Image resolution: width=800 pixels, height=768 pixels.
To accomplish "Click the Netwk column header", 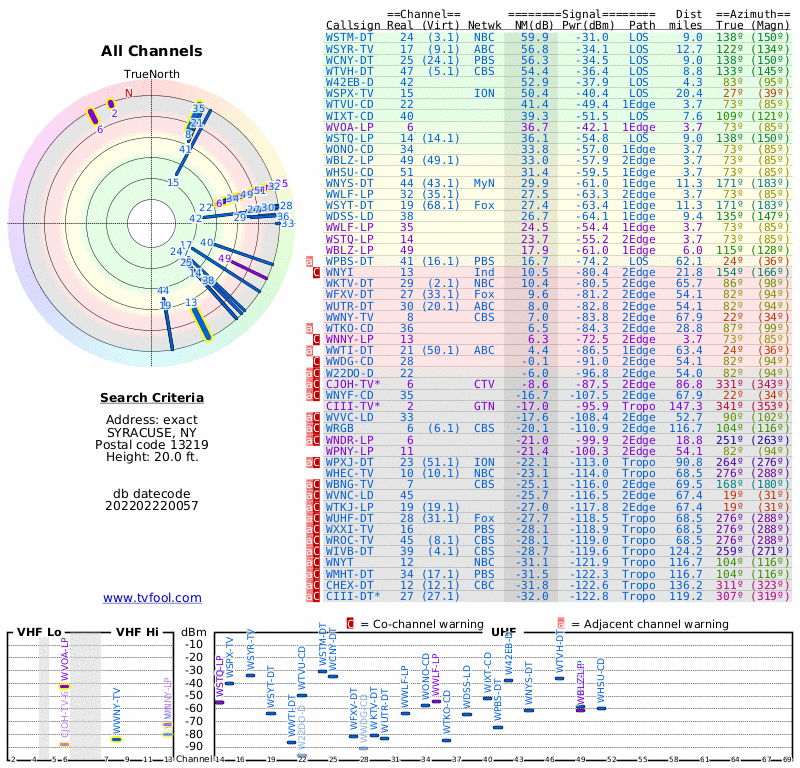I will pyautogui.click(x=484, y=25).
